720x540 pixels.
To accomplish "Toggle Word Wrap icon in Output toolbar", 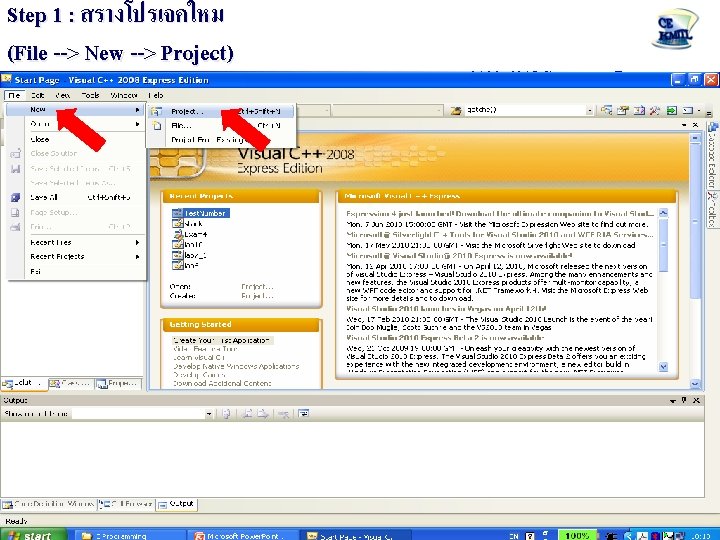I will point(303,414).
